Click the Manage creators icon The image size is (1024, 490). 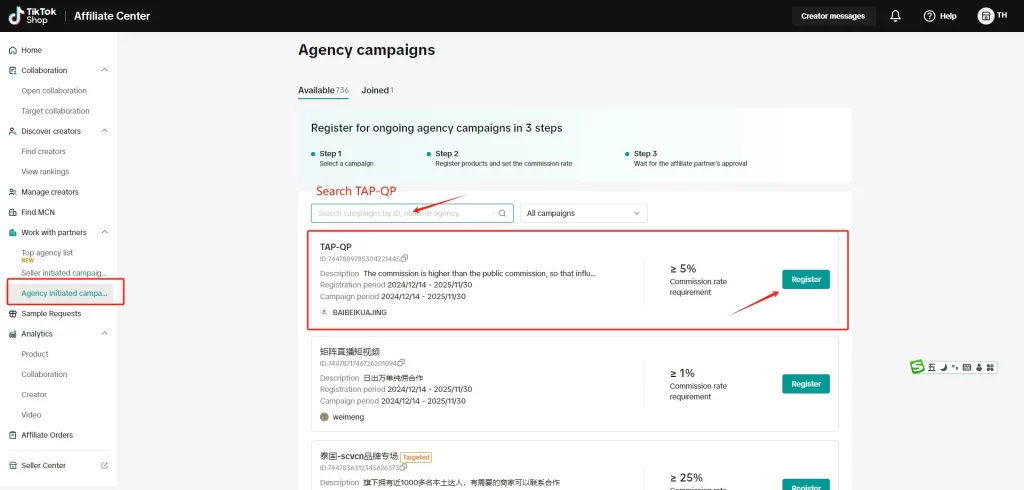tap(12, 192)
